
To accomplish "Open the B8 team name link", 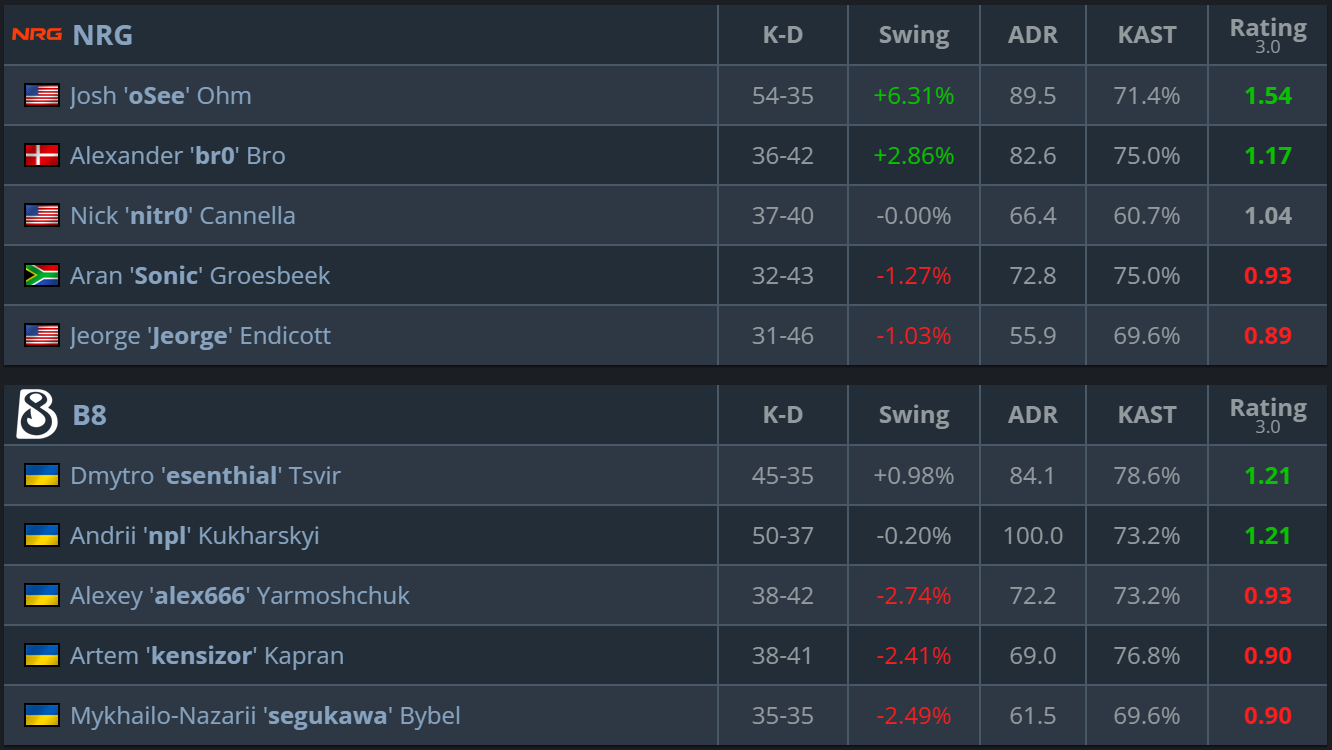I will [x=90, y=415].
